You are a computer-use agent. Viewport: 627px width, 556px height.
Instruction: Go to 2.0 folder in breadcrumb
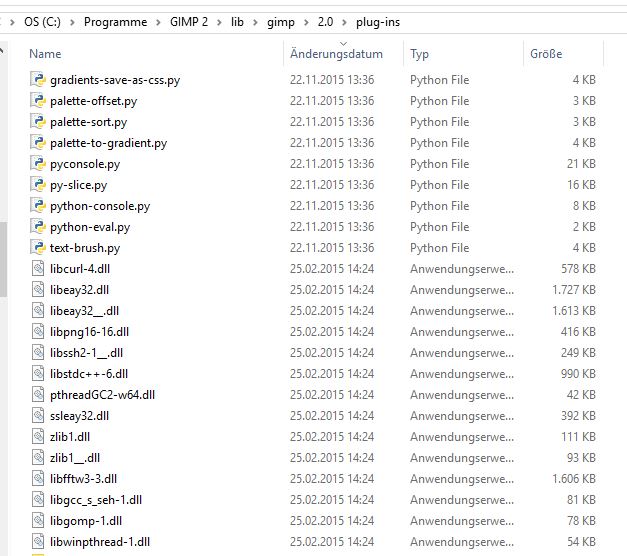point(325,22)
